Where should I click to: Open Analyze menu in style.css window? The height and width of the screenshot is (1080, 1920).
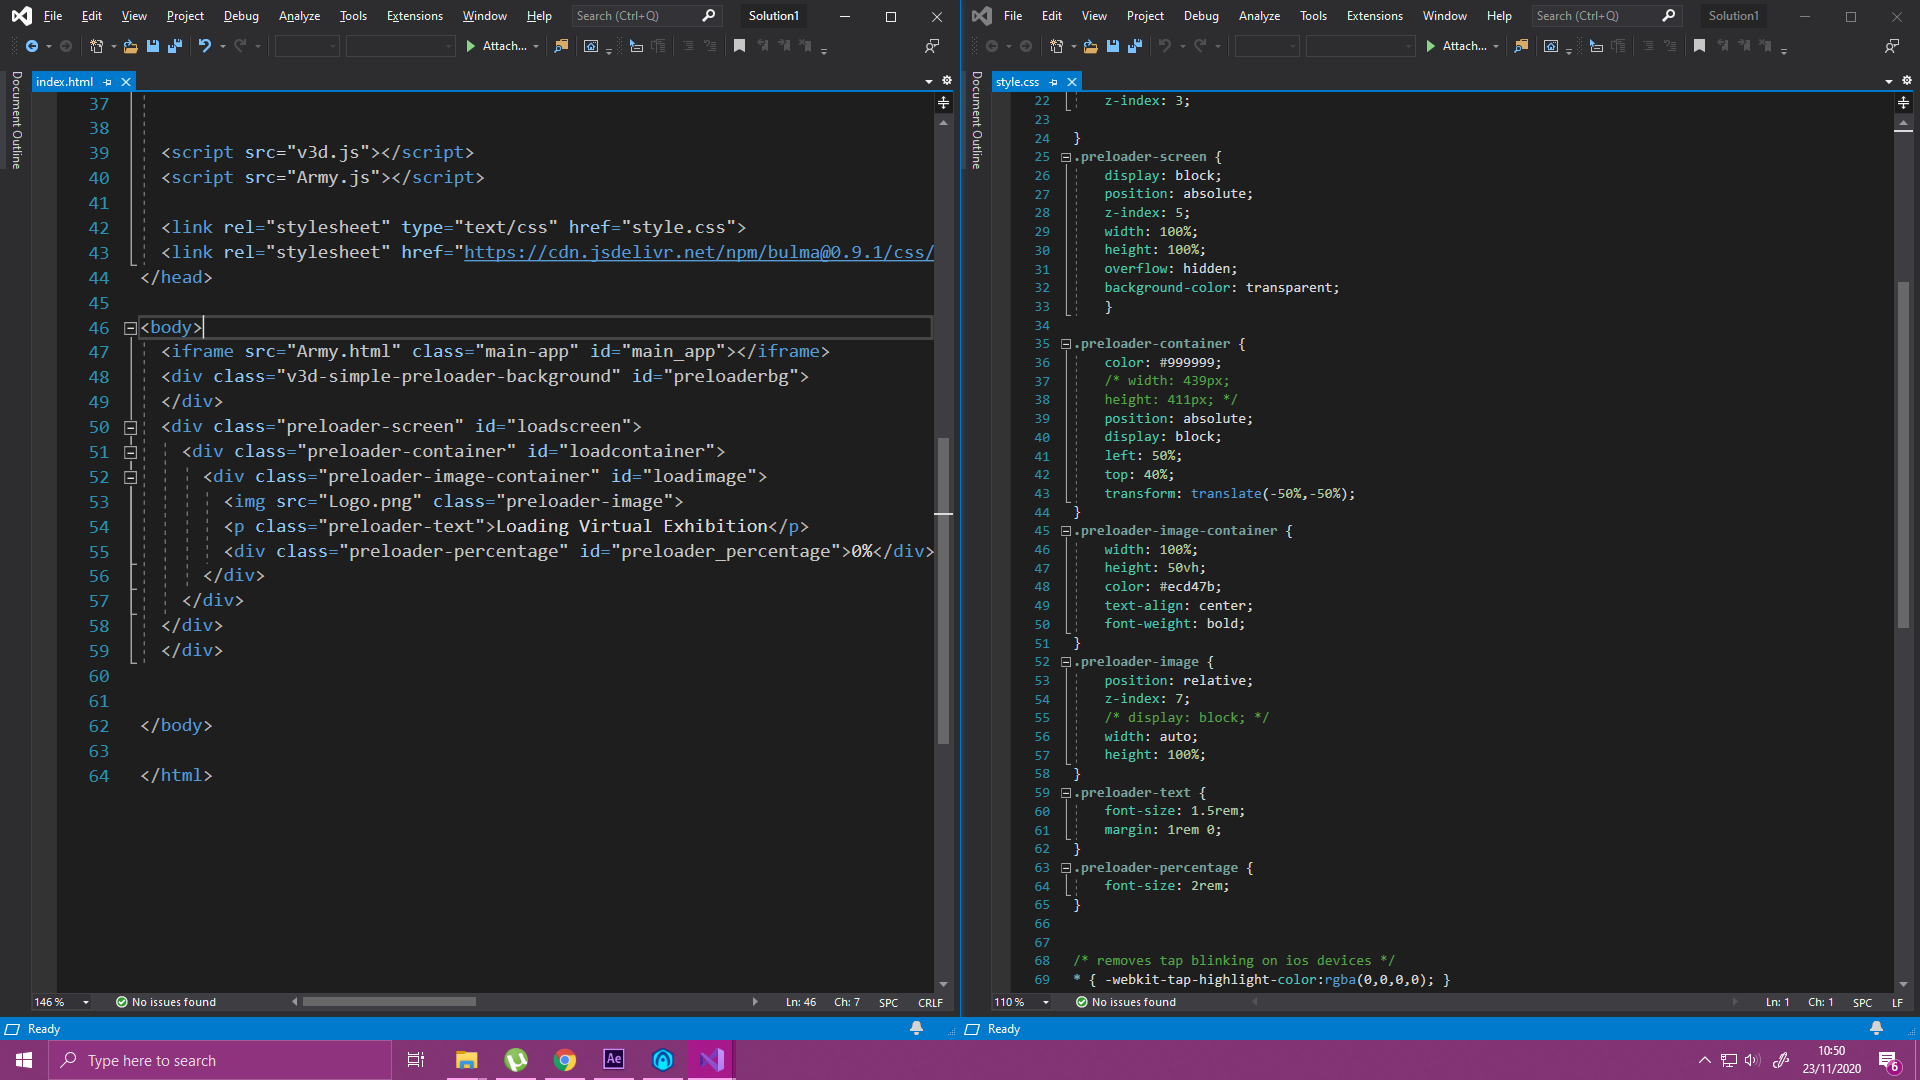click(1259, 16)
